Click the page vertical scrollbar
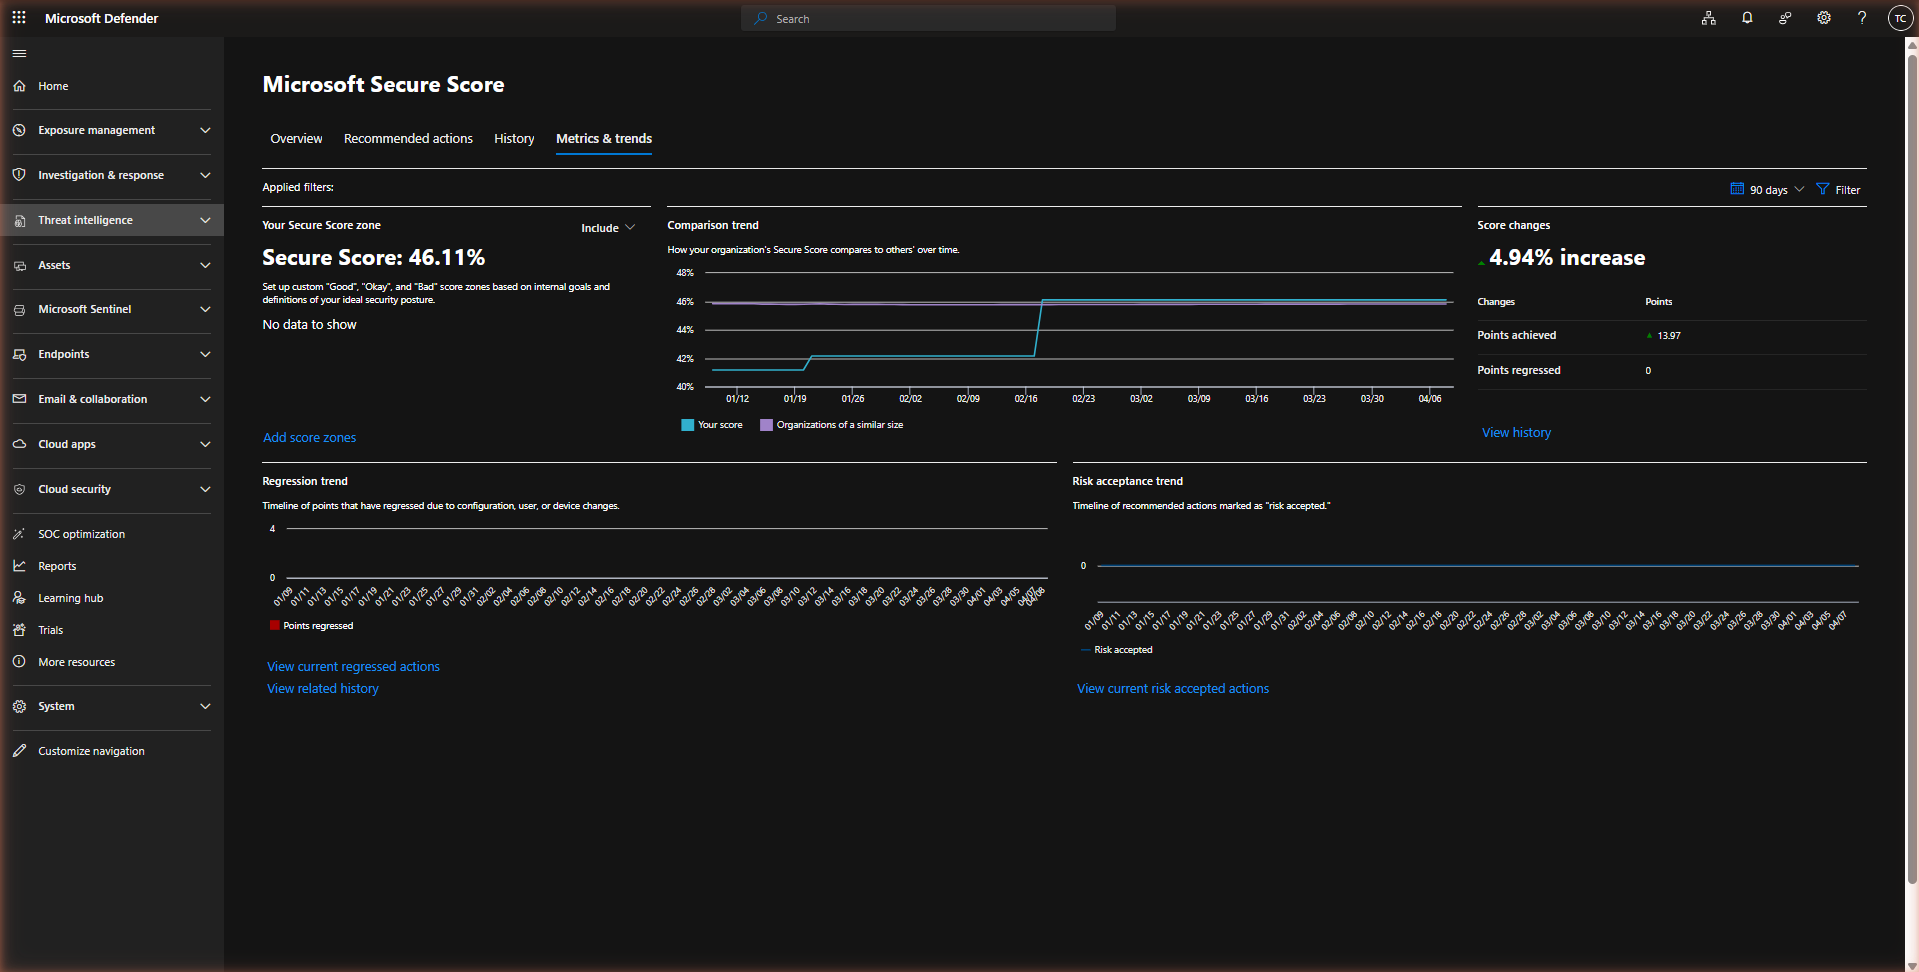The height and width of the screenshot is (972, 1919). click(x=1912, y=470)
